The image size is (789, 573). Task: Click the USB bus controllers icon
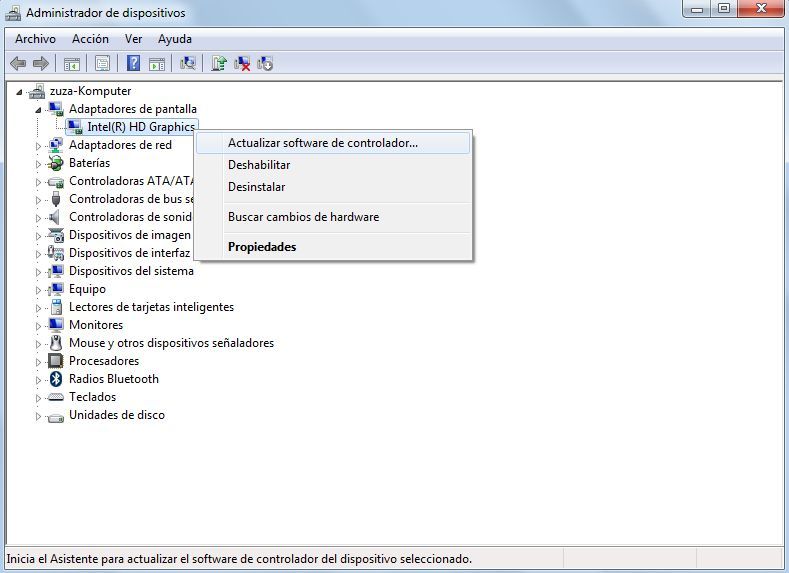(x=55, y=199)
